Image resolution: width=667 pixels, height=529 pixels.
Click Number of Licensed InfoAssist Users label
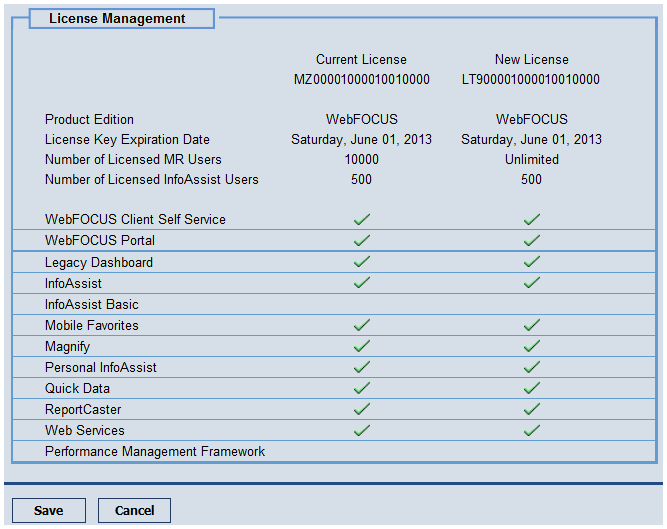pyautogui.click(x=151, y=179)
